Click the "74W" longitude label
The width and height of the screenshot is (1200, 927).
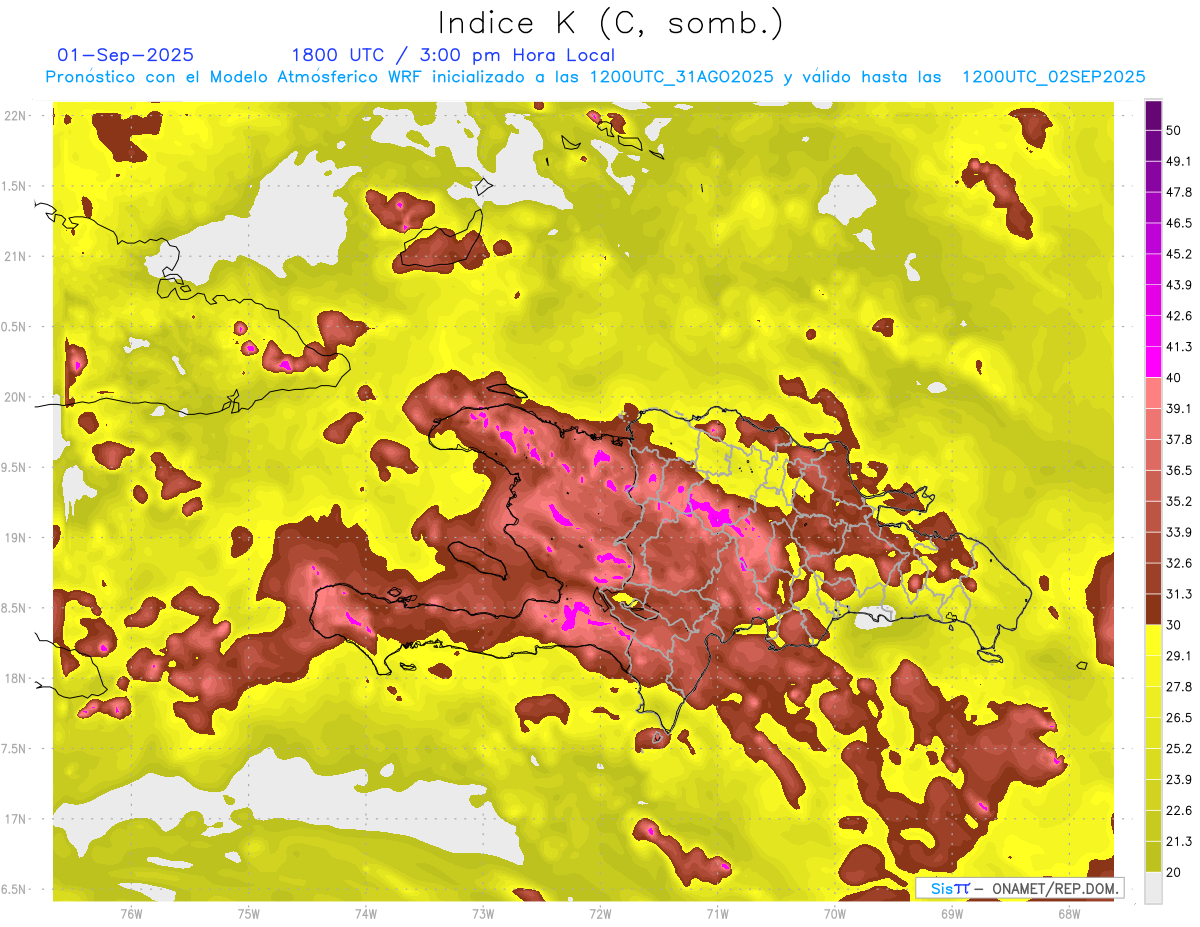coord(365,913)
